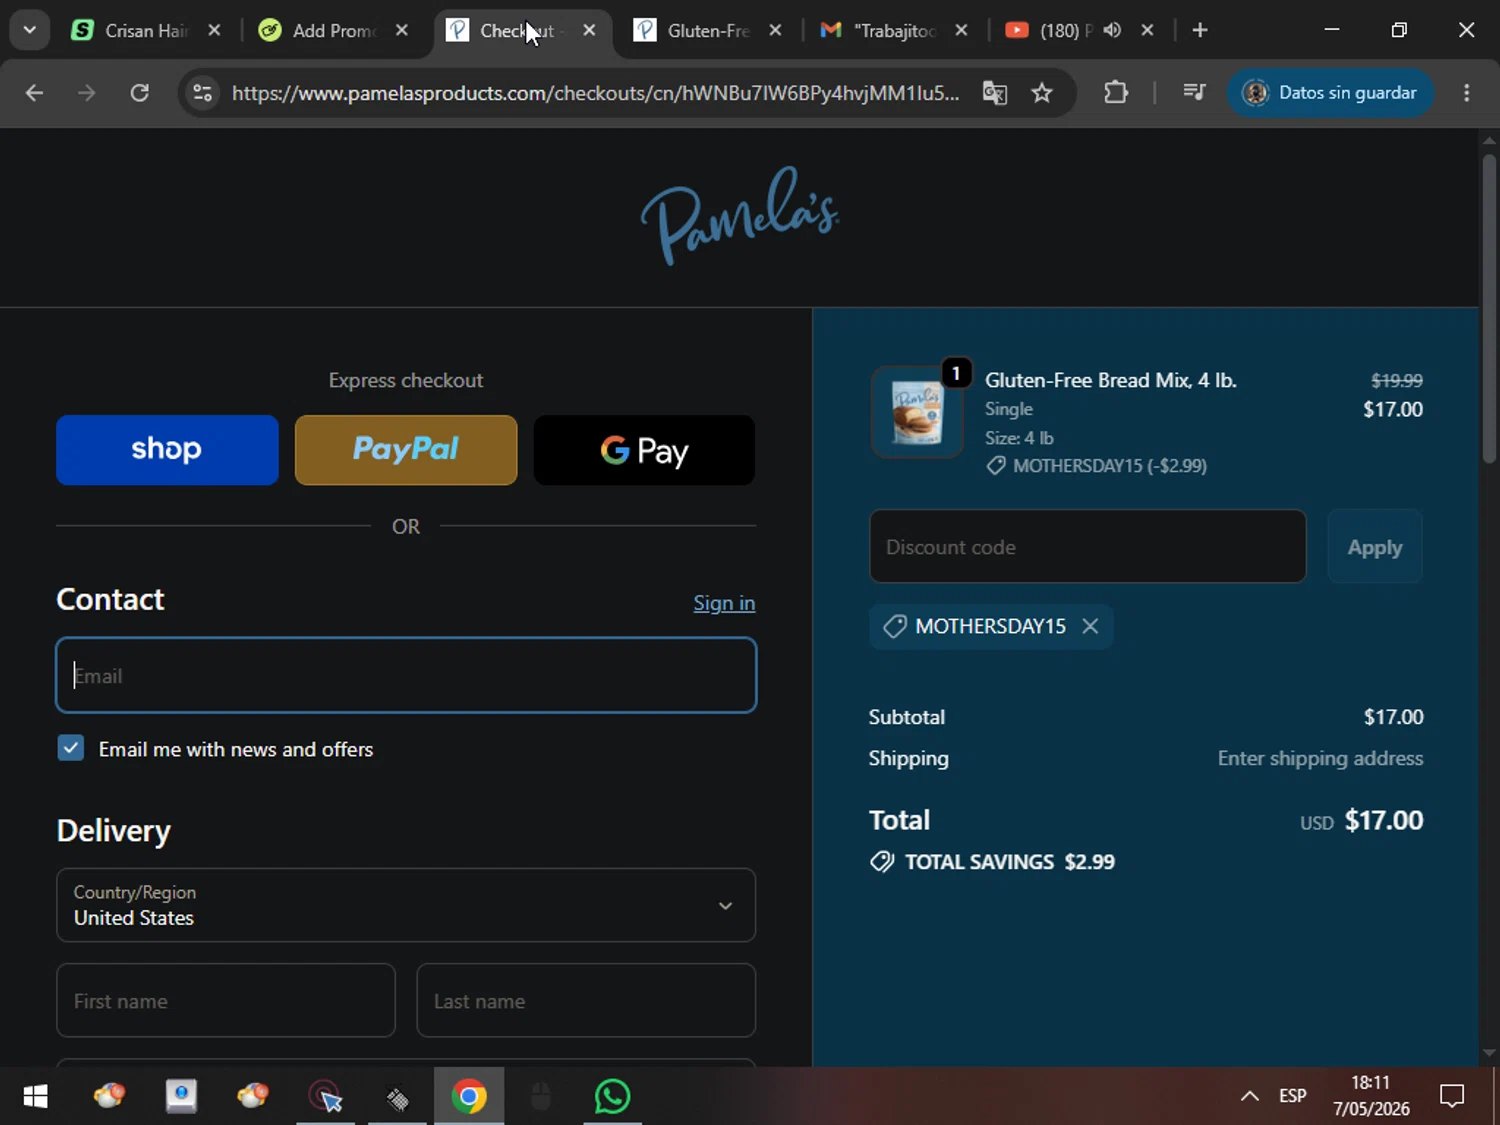Click the First name field
The width and height of the screenshot is (1500, 1125).
(226, 1000)
